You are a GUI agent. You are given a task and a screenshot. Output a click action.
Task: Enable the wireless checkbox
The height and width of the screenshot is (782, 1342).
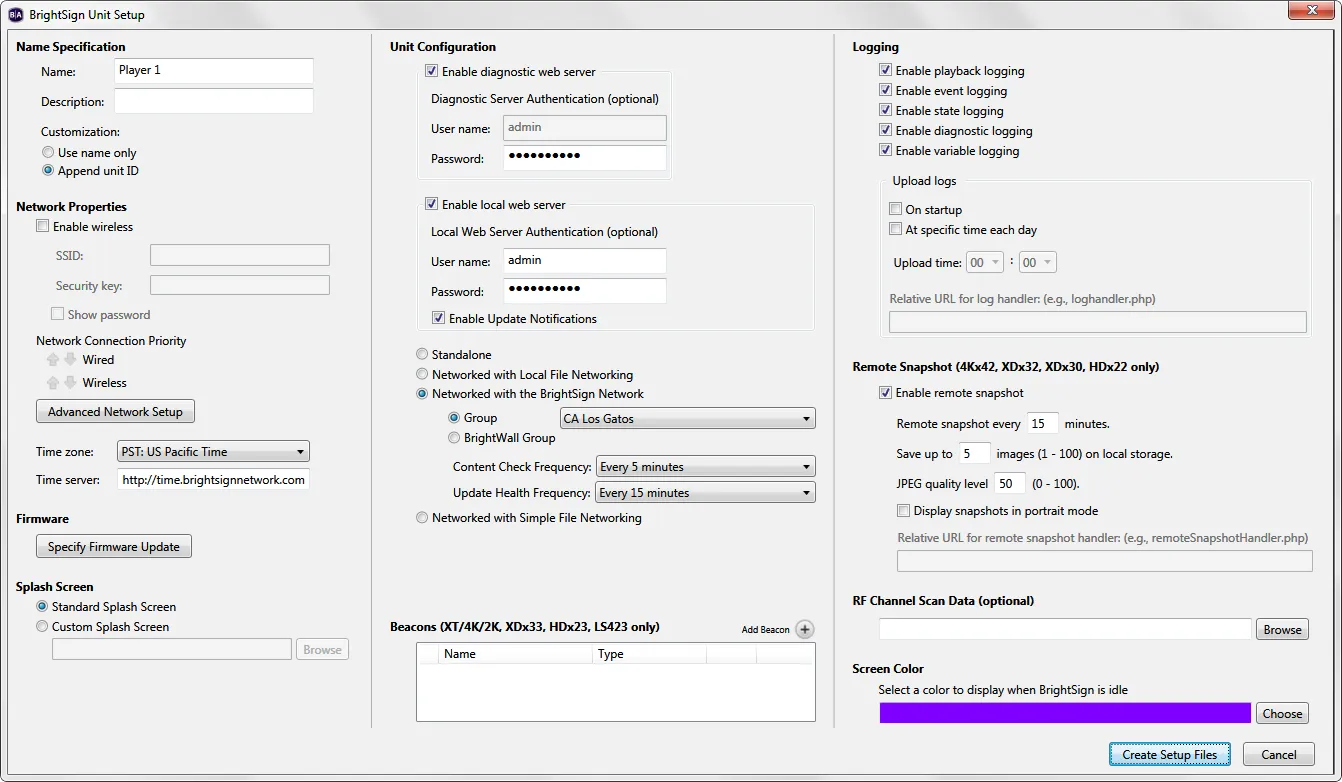pos(42,227)
